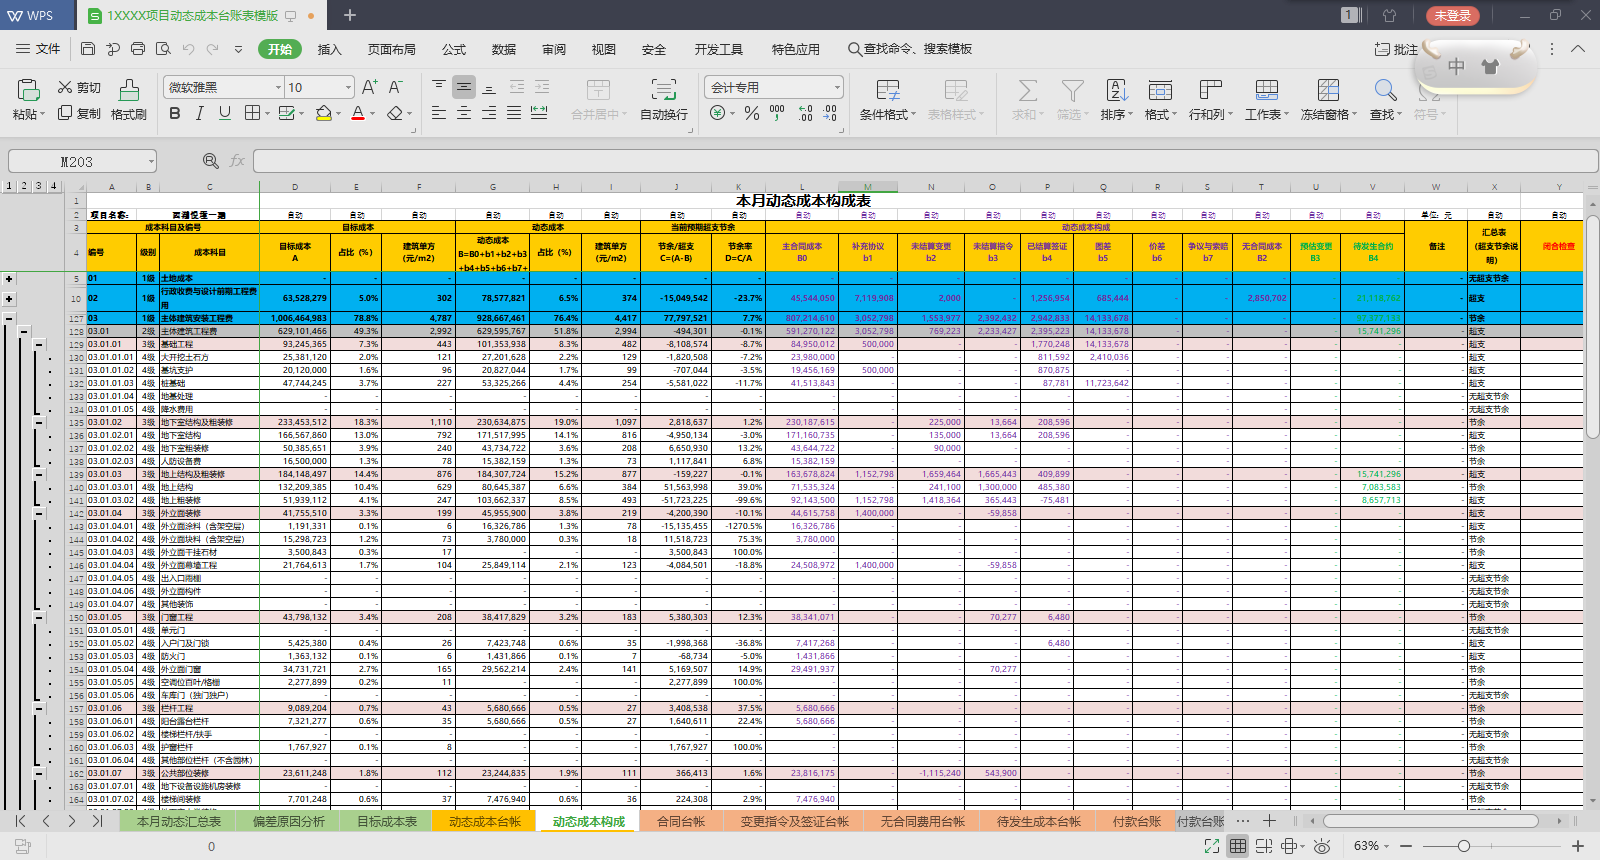Screen dimensions: 1600x860
Task: Open the 插入 (Insert) ribbon tab
Action: [x=329, y=49]
